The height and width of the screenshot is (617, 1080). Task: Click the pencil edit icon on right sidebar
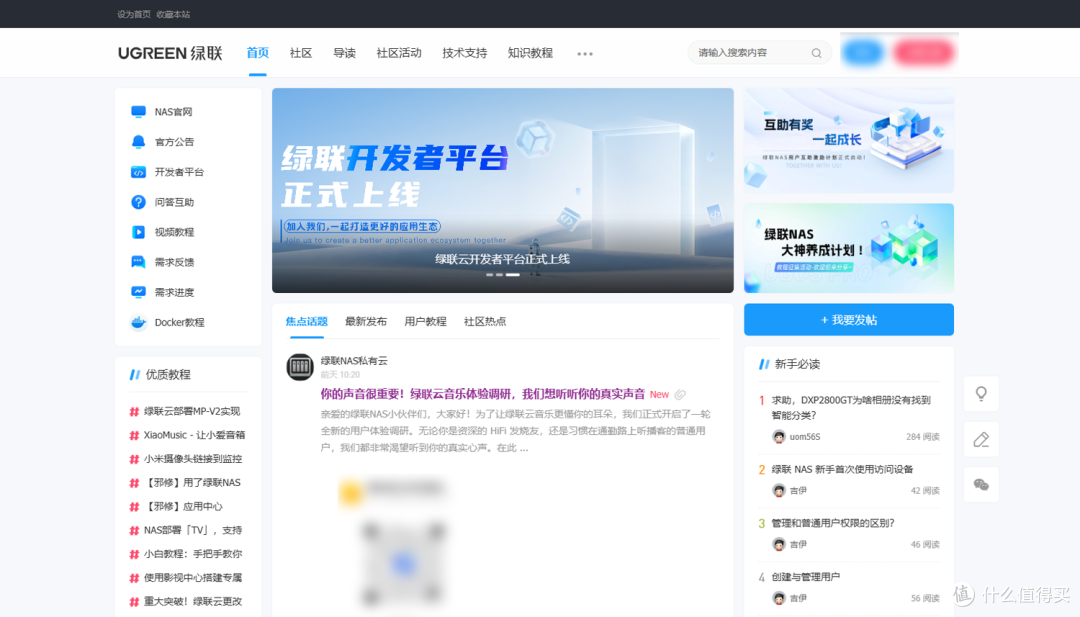pos(981,439)
